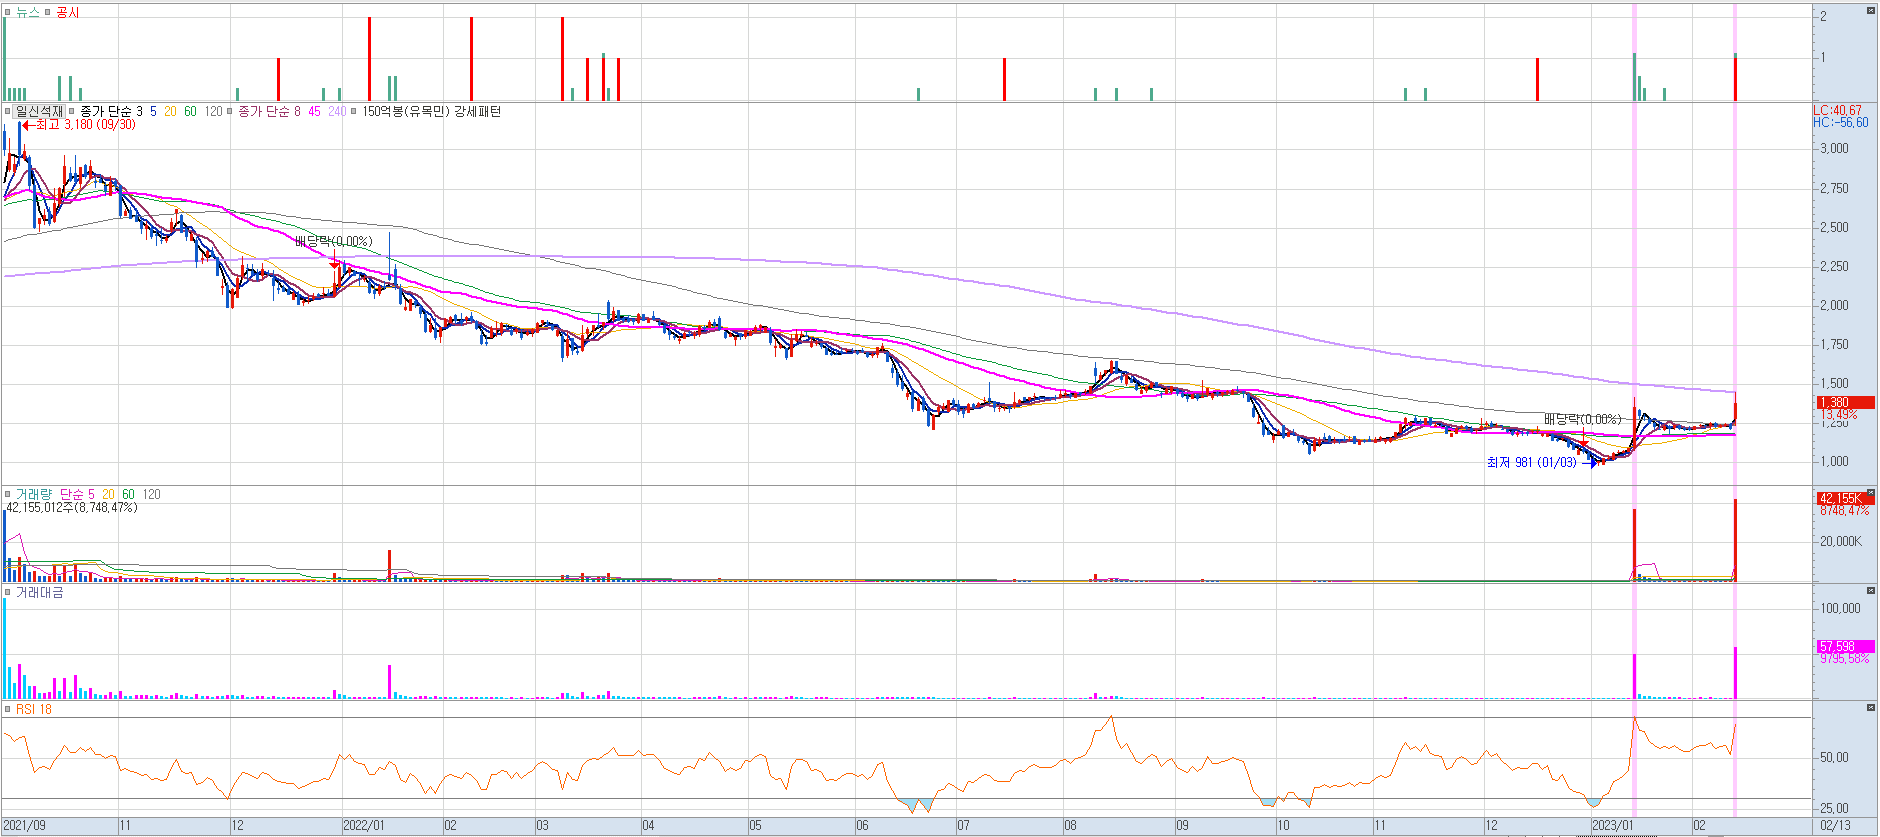Click the magenta 57,598 trading value tag
The image size is (1880, 837).
click(x=1845, y=647)
